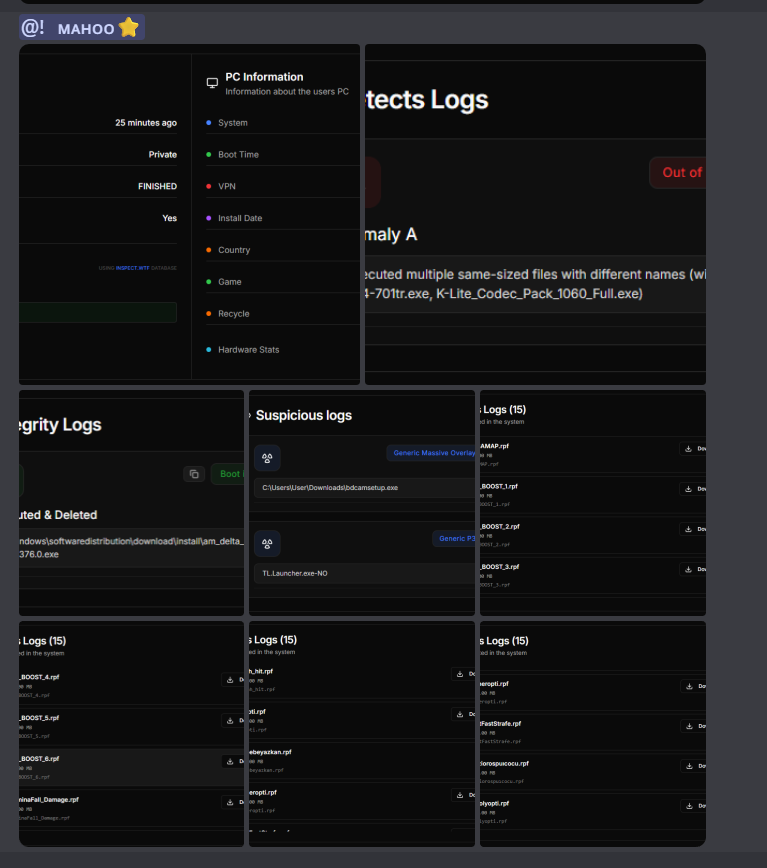Click the Private value
This screenshot has height=868, width=767.
[x=163, y=154]
